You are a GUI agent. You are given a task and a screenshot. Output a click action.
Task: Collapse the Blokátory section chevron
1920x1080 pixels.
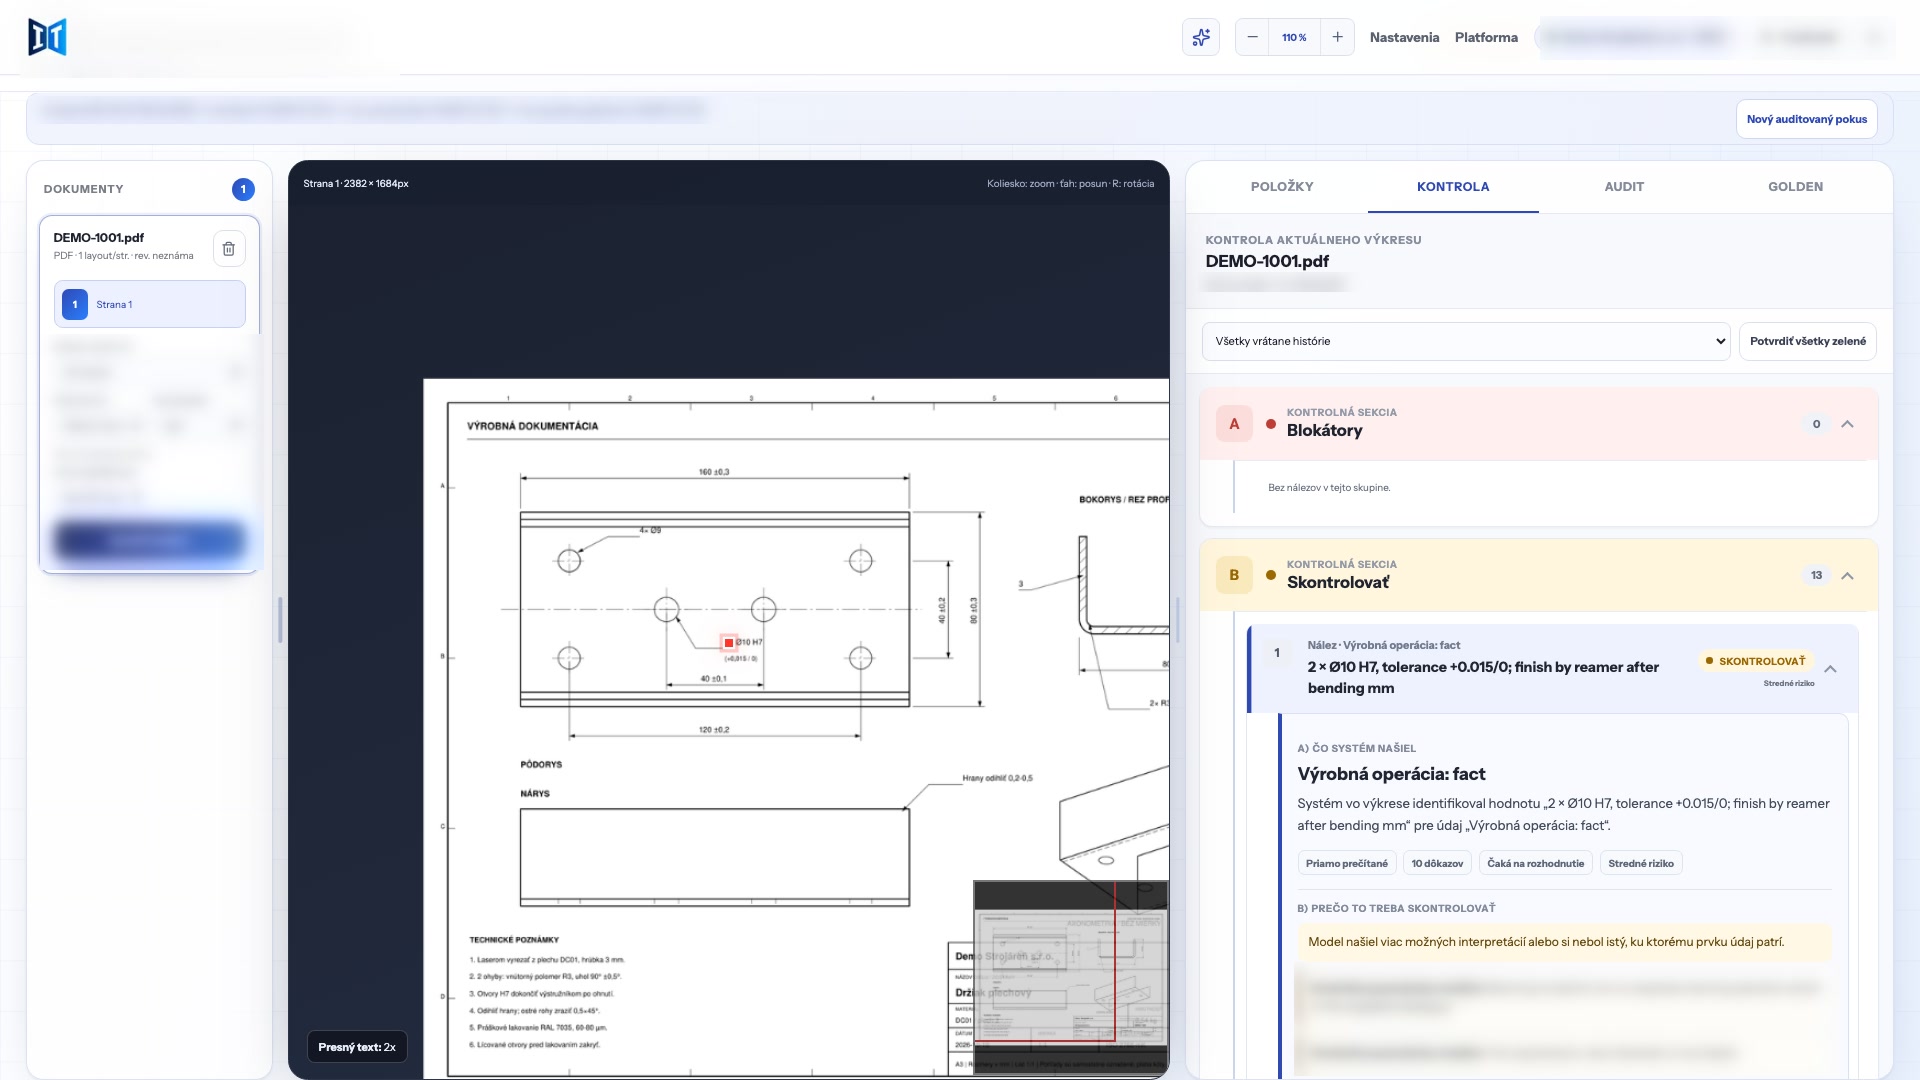pyautogui.click(x=1847, y=424)
